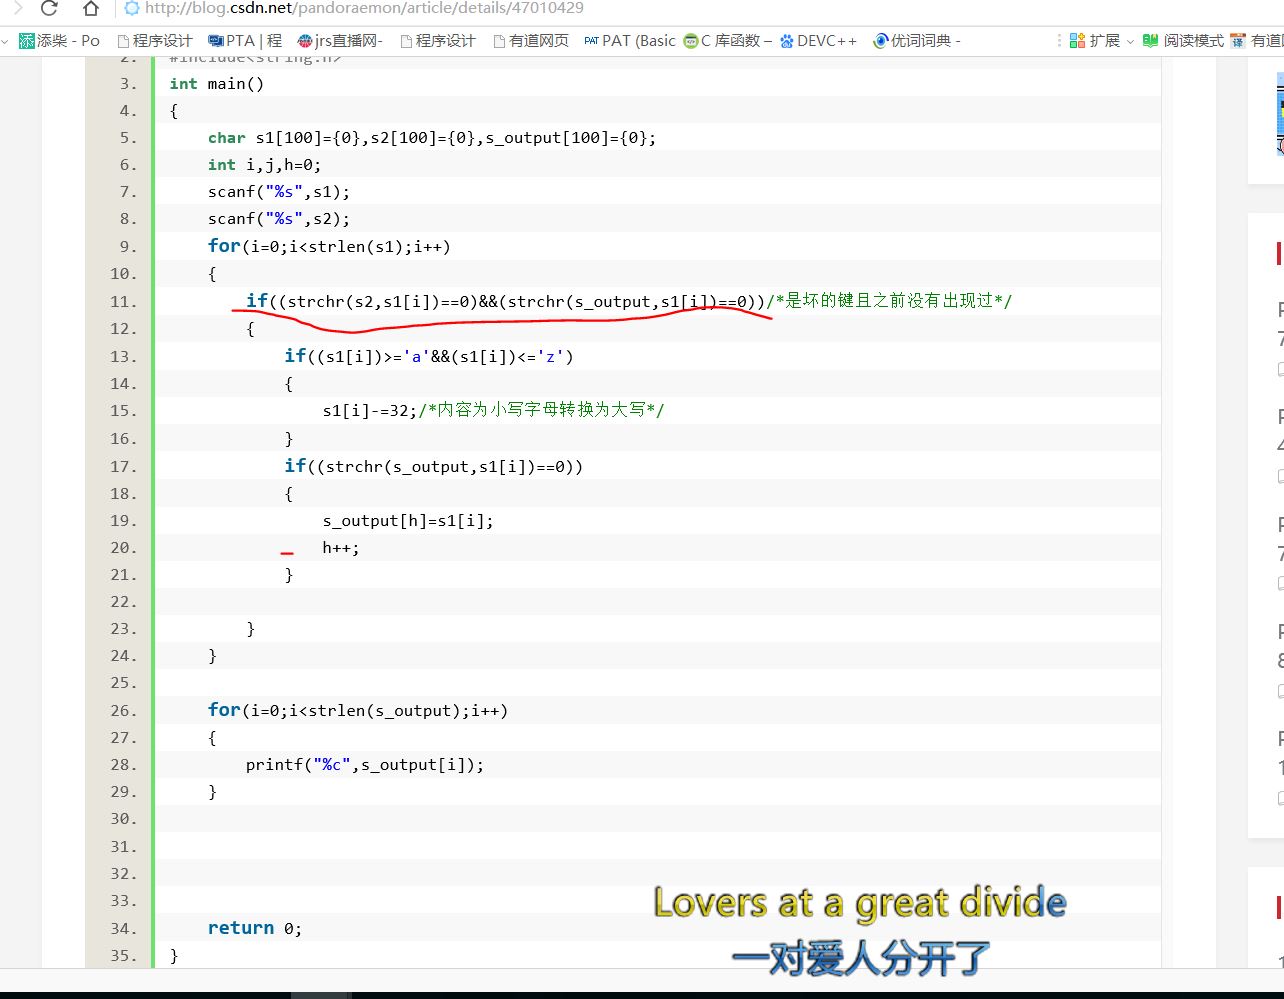Image resolution: width=1284 pixels, height=999 pixels.
Task: Click the 有道 toolbar item at the right edge
Action: pyautogui.click(x=1256, y=41)
